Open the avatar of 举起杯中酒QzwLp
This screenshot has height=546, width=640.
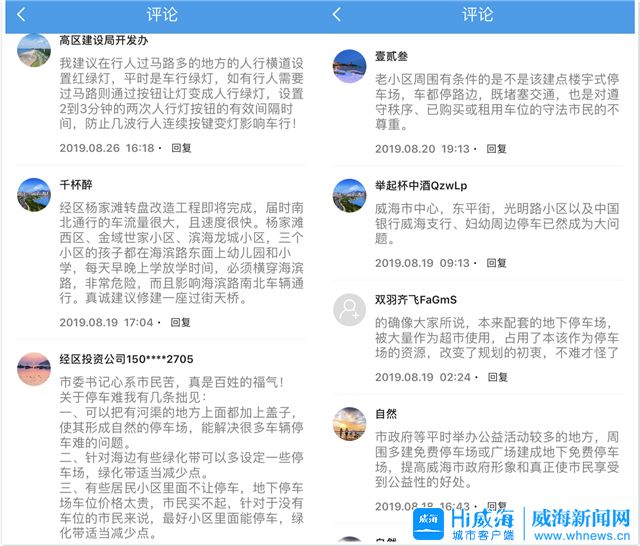coord(349,196)
